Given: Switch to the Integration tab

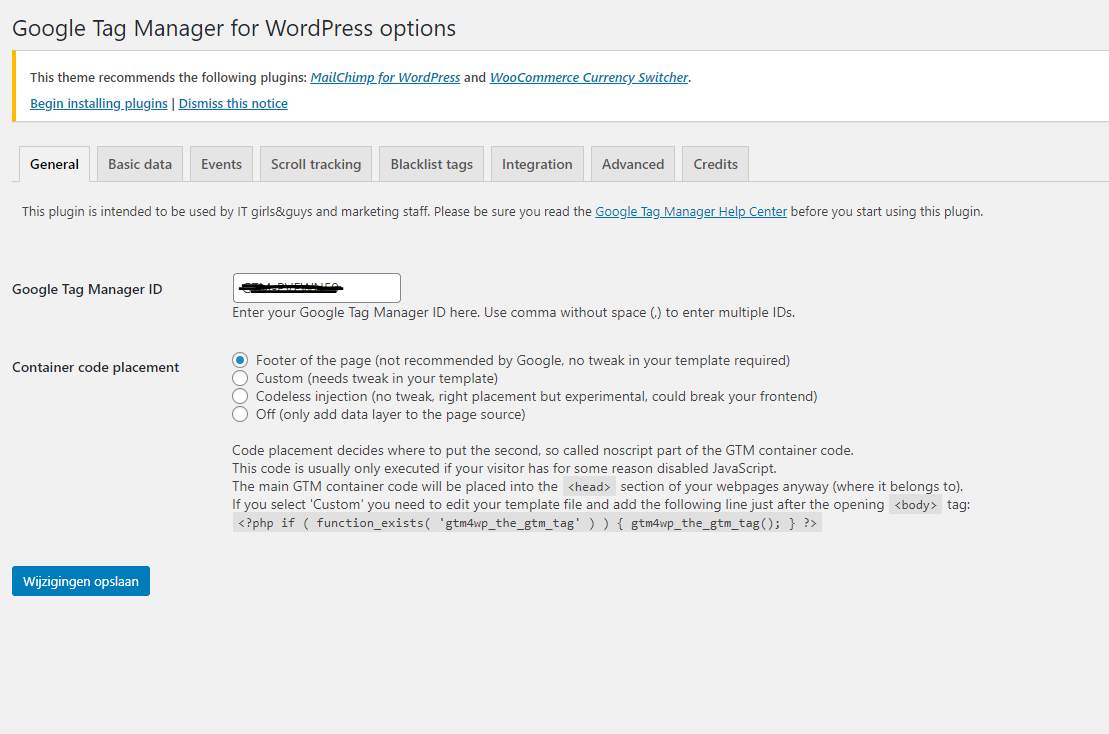Looking at the screenshot, I should click(x=538, y=164).
